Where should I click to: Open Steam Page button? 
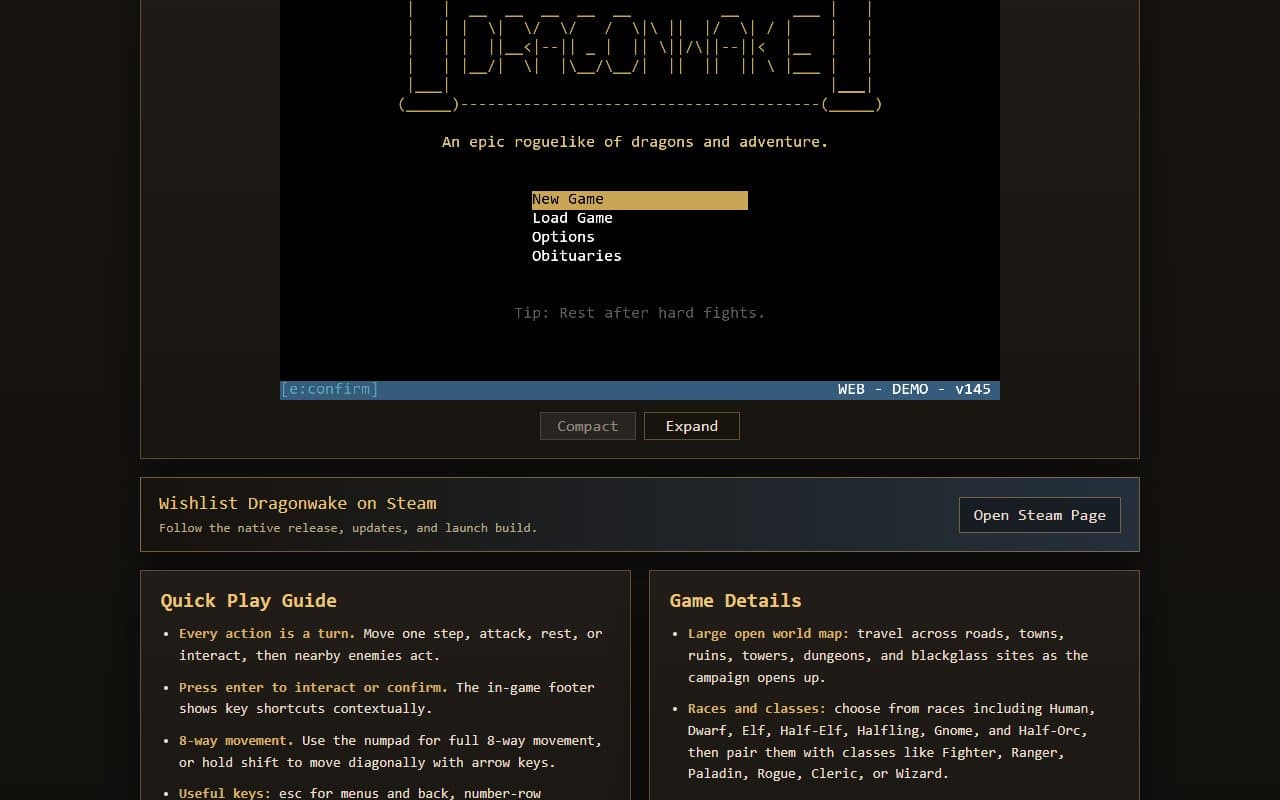coord(1039,515)
